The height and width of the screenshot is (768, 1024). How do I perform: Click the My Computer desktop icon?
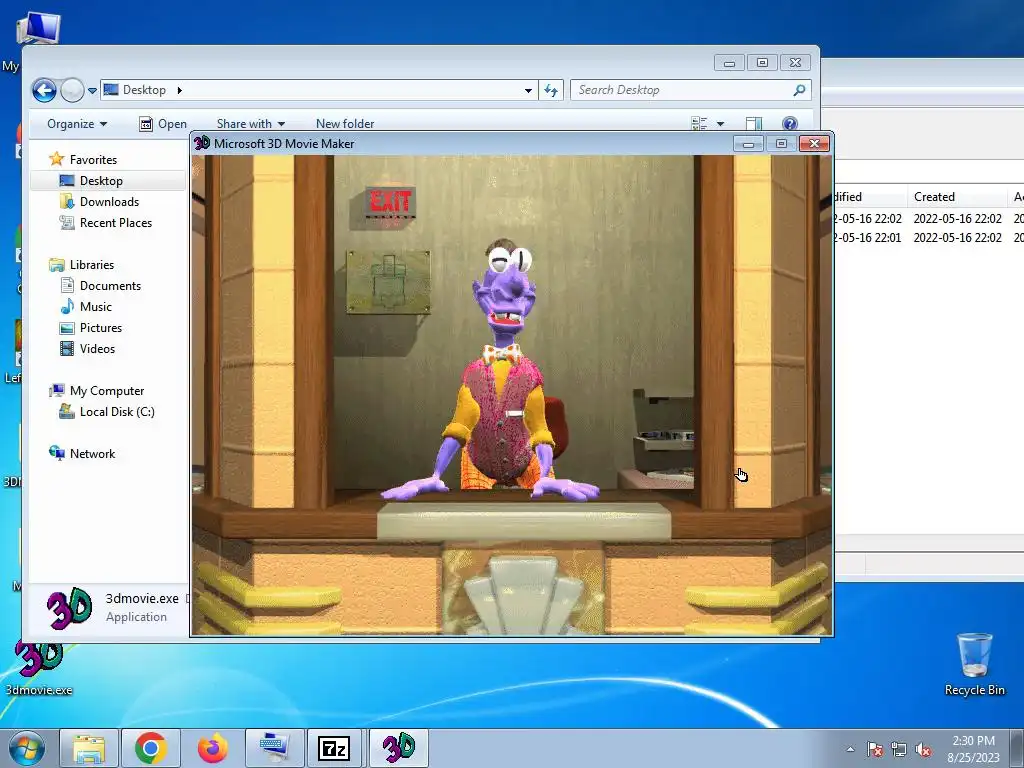pos(38,29)
